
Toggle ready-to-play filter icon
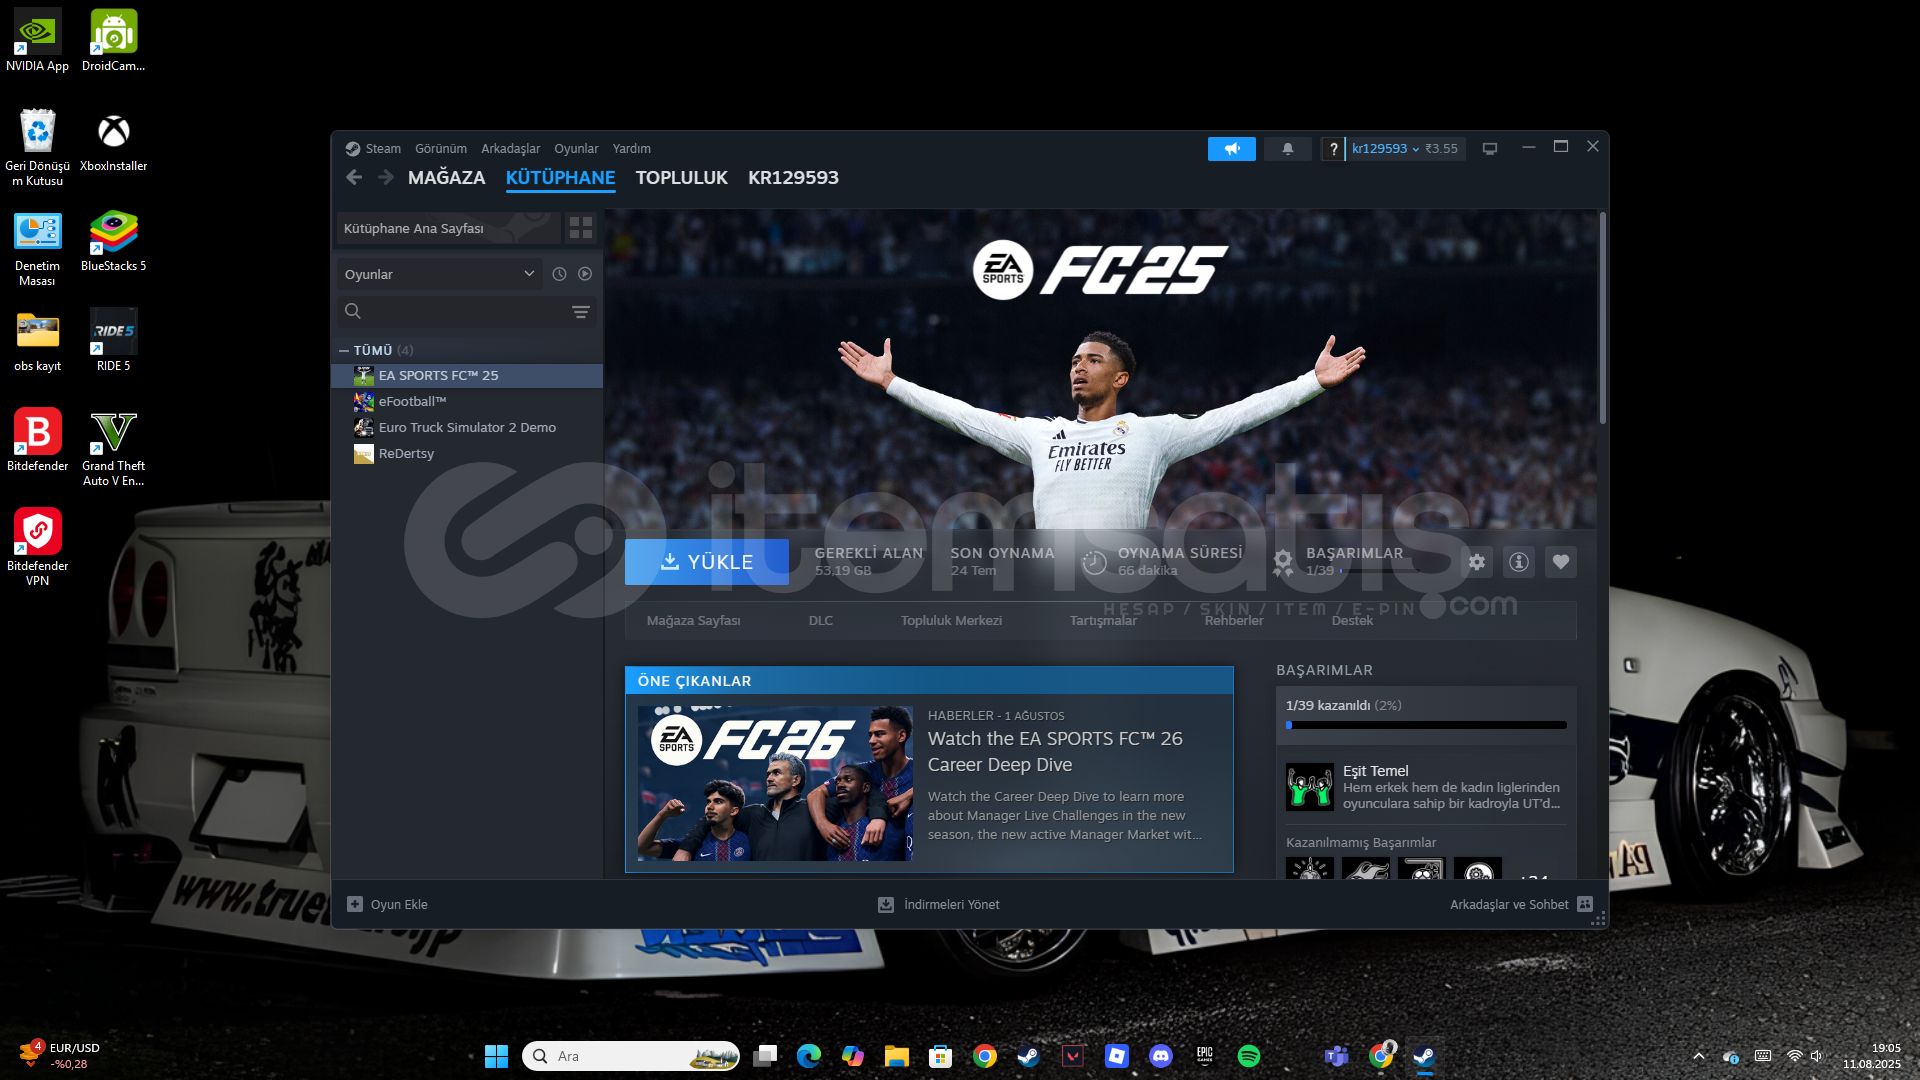coord(585,274)
